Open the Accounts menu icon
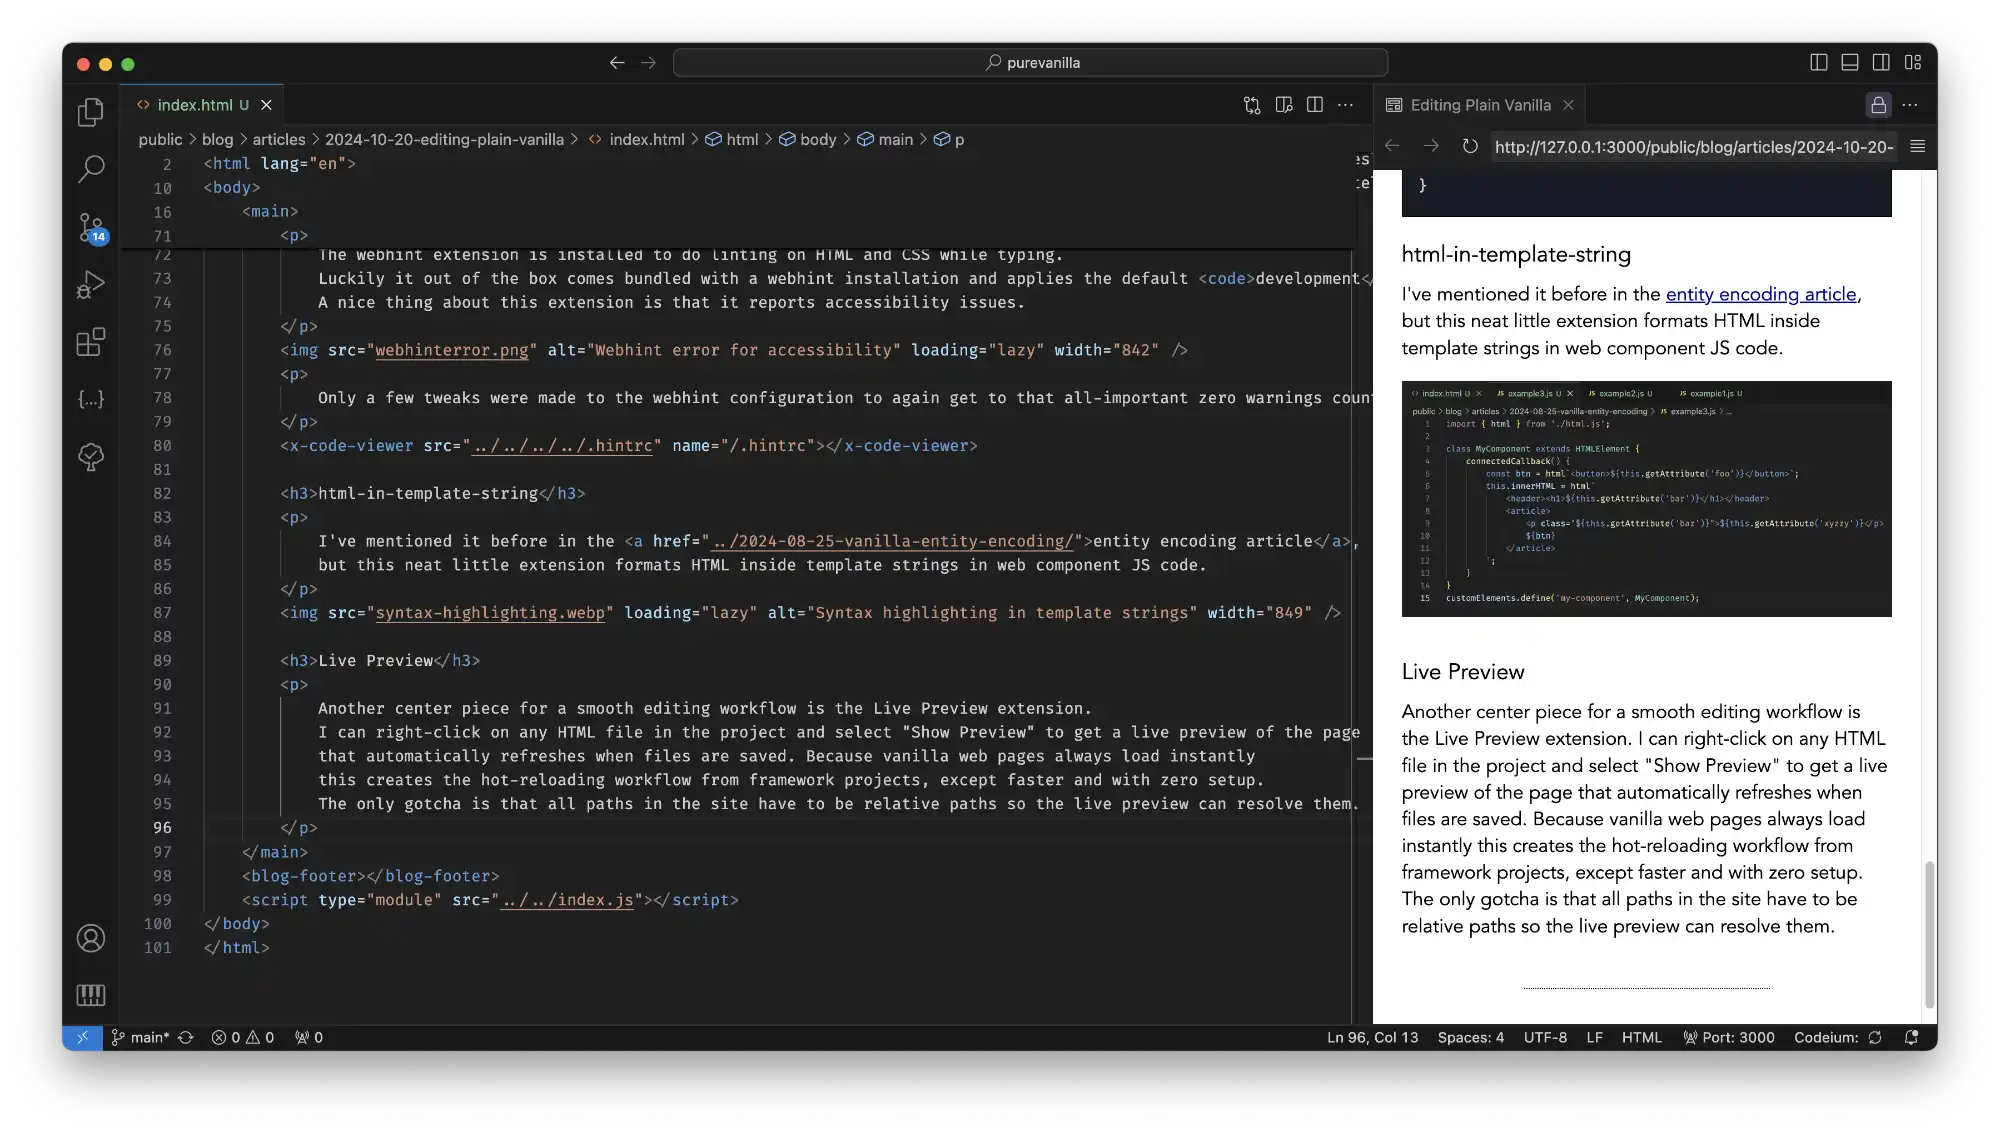This screenshot has width=2000, height=1133. click(x=91, y=938)
